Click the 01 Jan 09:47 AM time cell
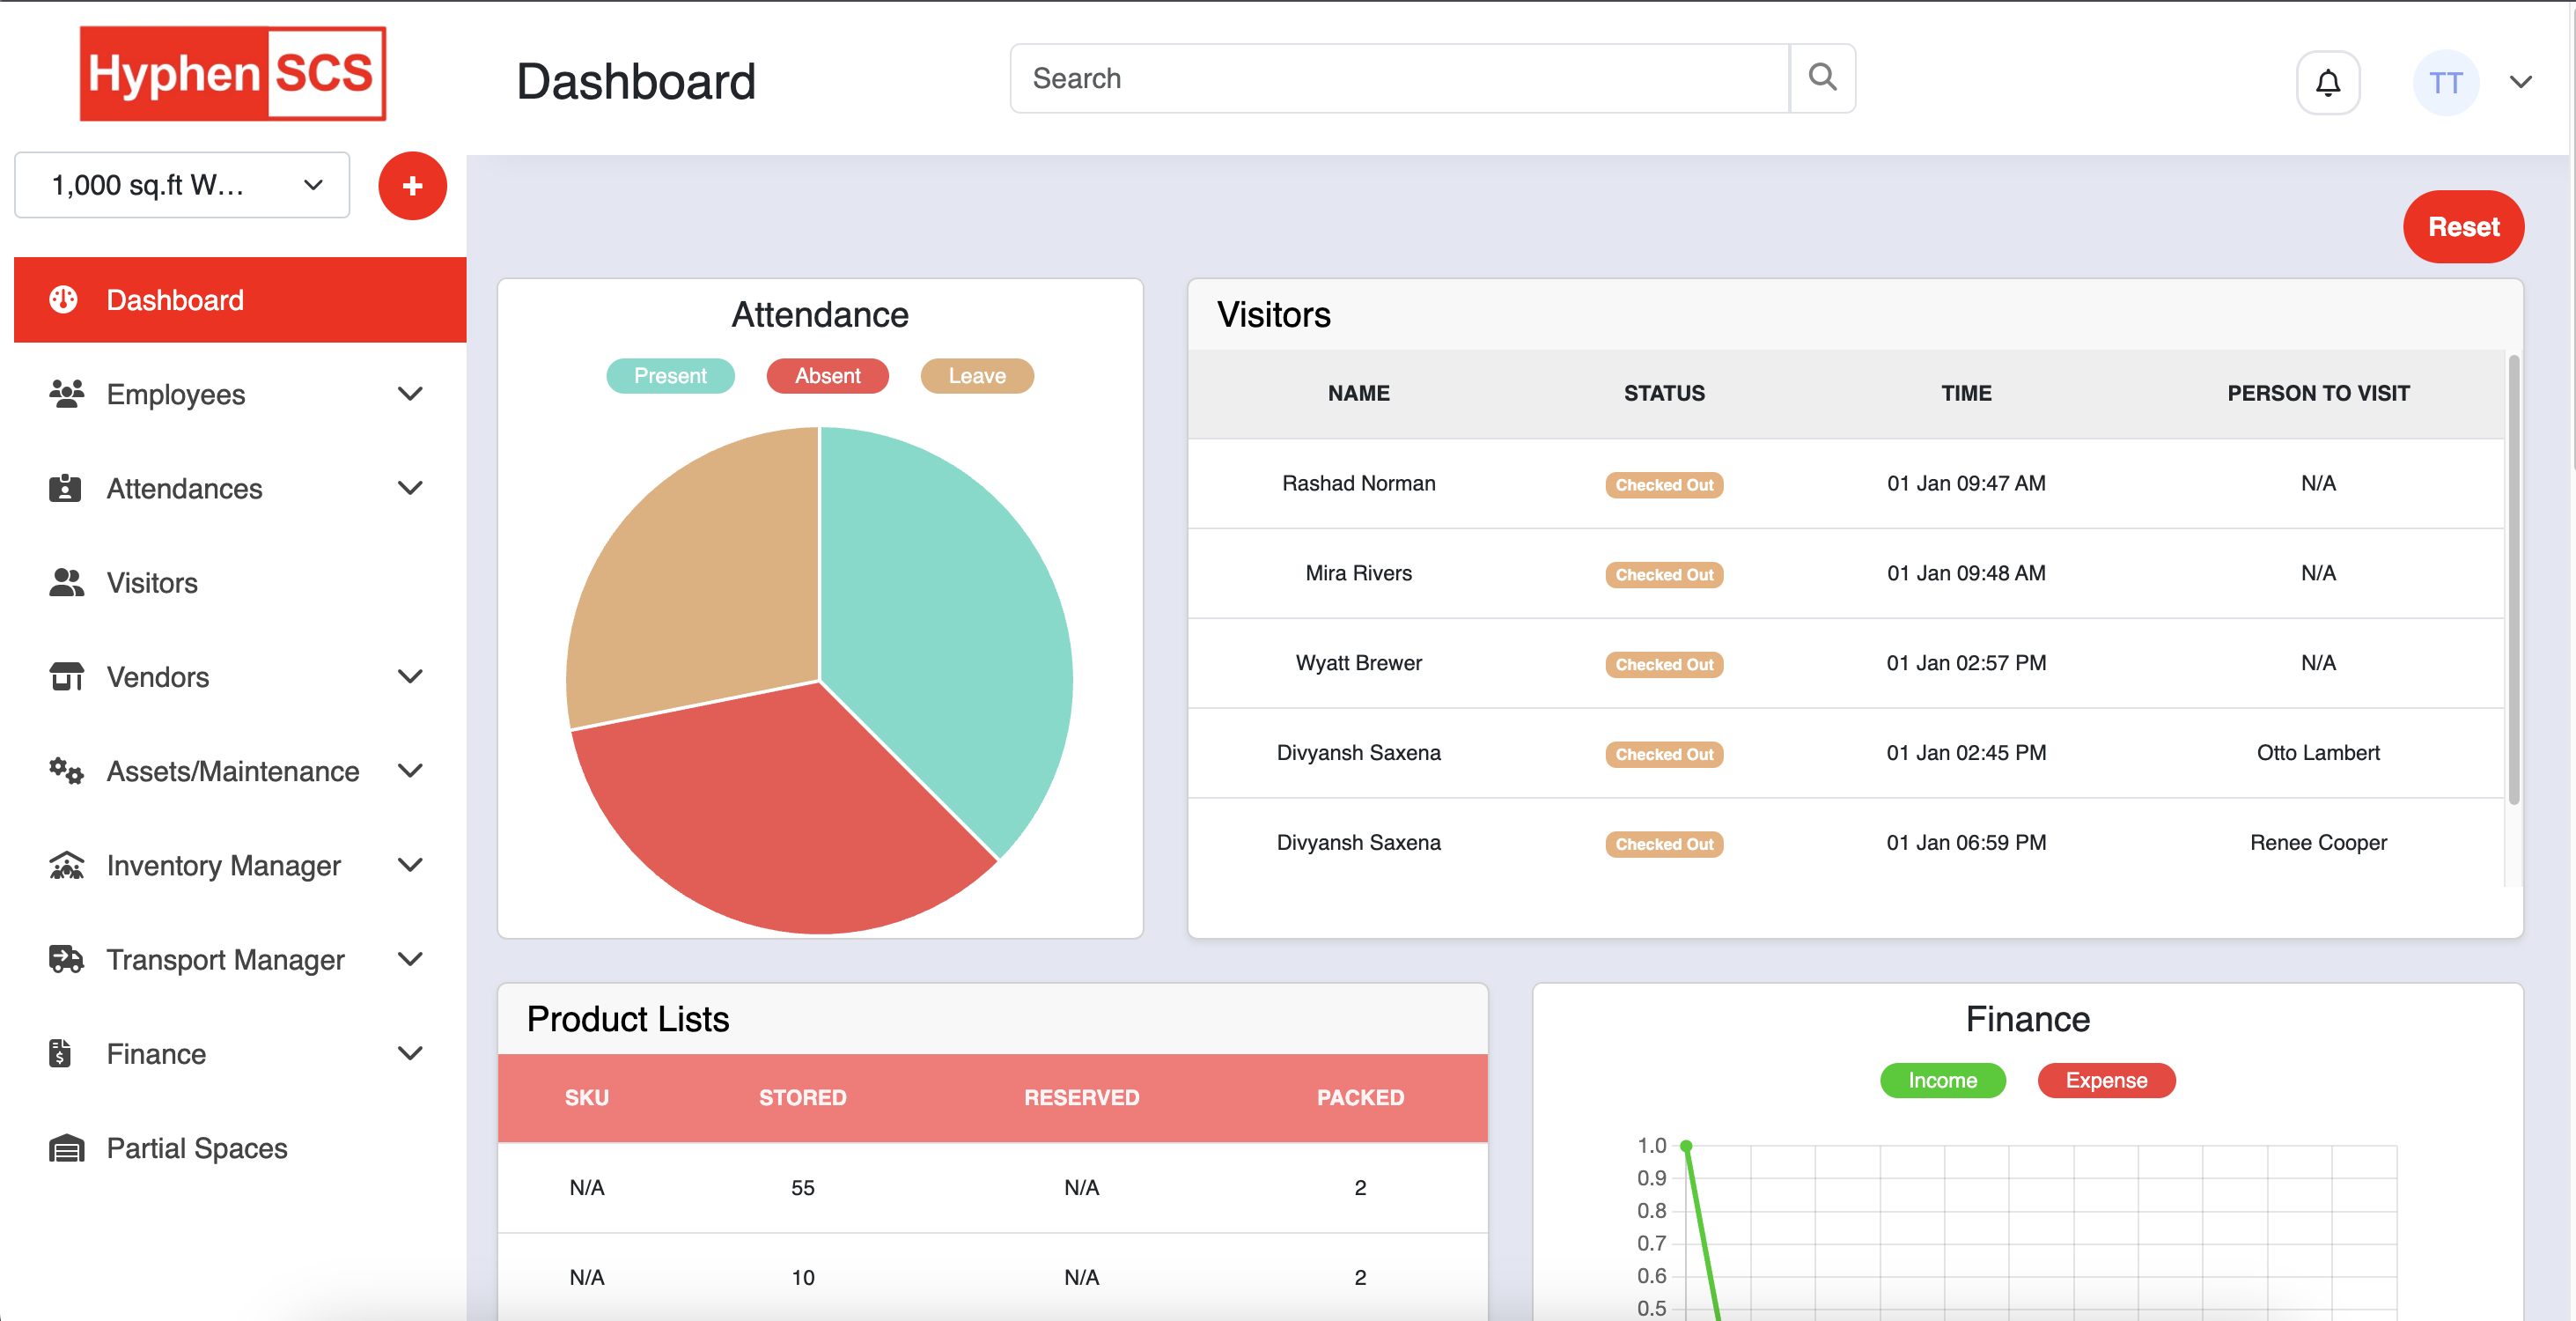 pos(1965,484)
